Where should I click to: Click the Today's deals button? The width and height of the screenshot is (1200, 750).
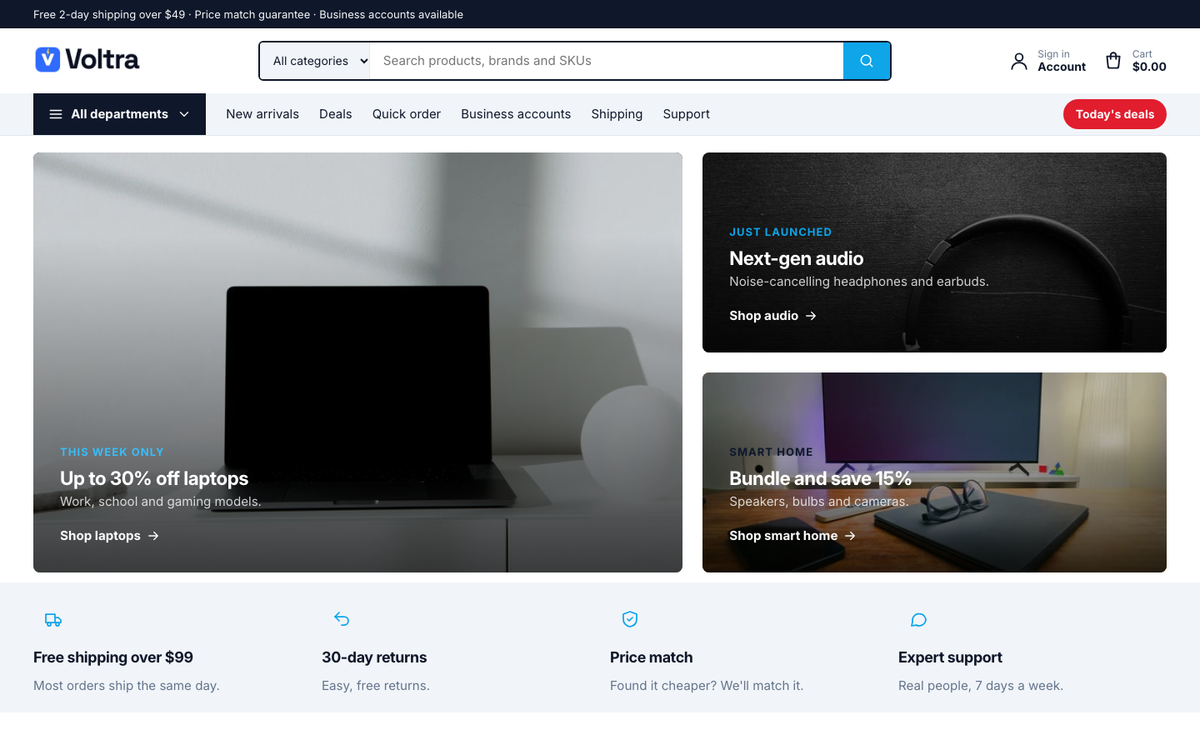coord(1115,114)
